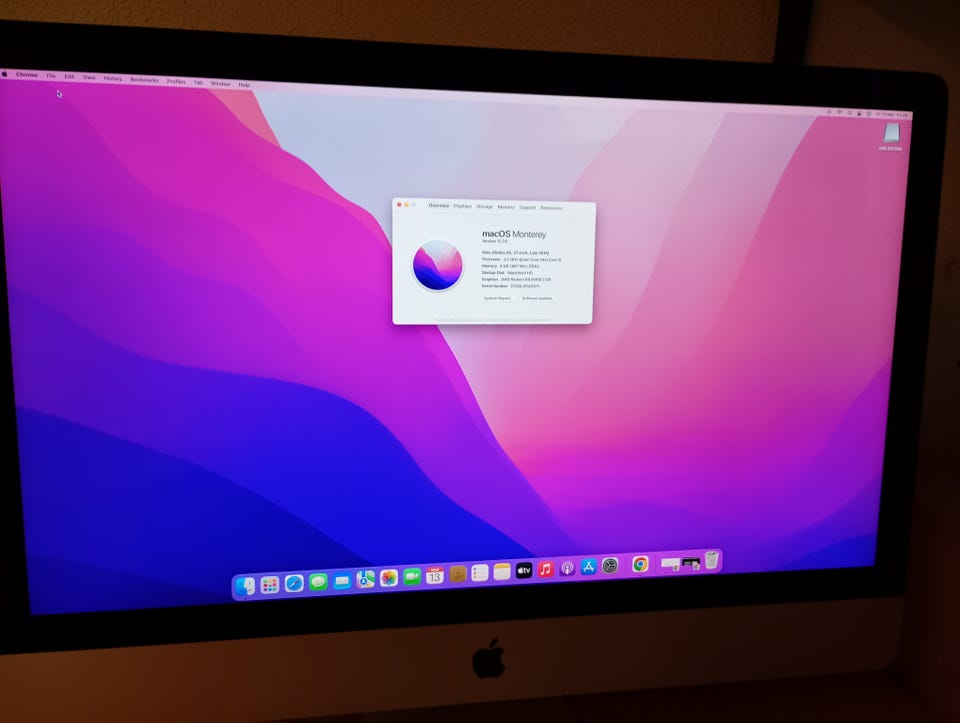960x723 pixels.
Task: Select the Overview tab
Action: pos(438,206)
